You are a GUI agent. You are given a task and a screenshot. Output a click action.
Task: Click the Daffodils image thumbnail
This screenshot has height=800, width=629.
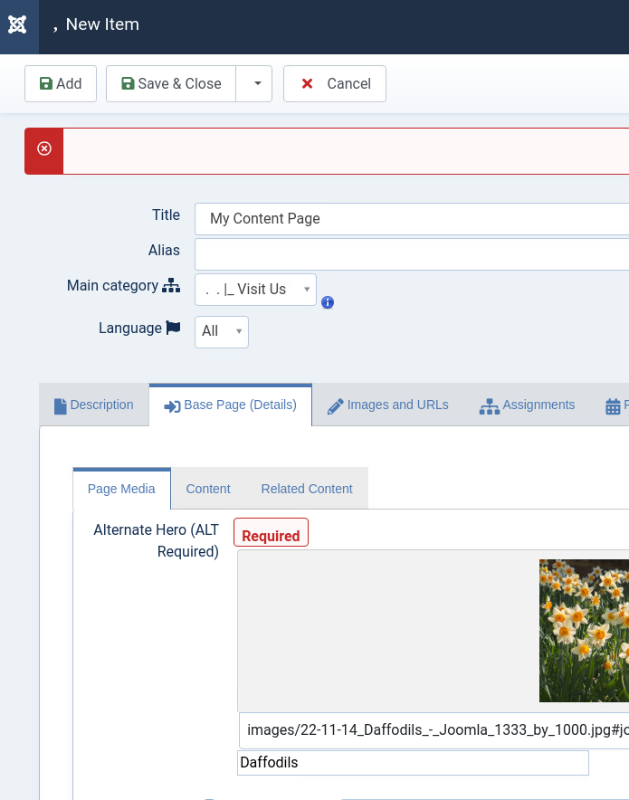point(584,631)
